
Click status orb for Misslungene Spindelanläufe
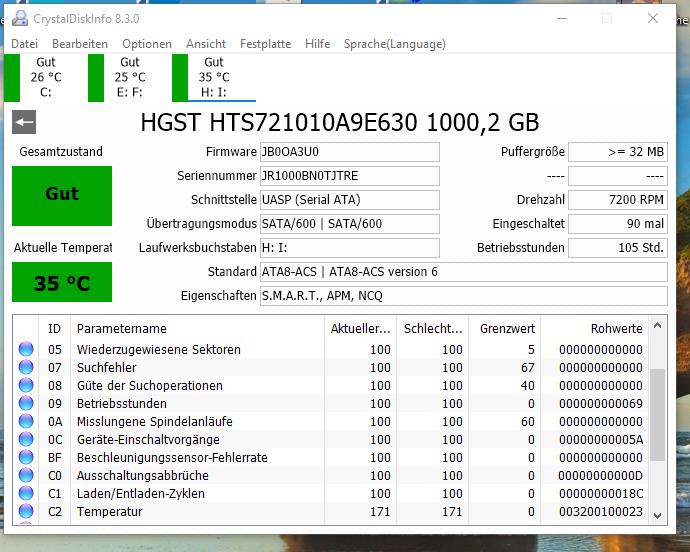(26, 421)
